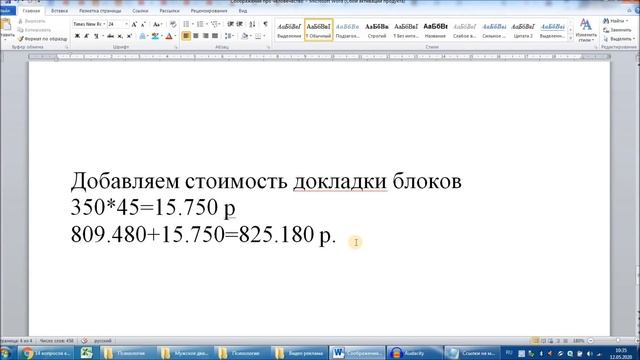Click the Grow Font icon
The width and height of the screenshot is (640, 360).
point(134,24)
